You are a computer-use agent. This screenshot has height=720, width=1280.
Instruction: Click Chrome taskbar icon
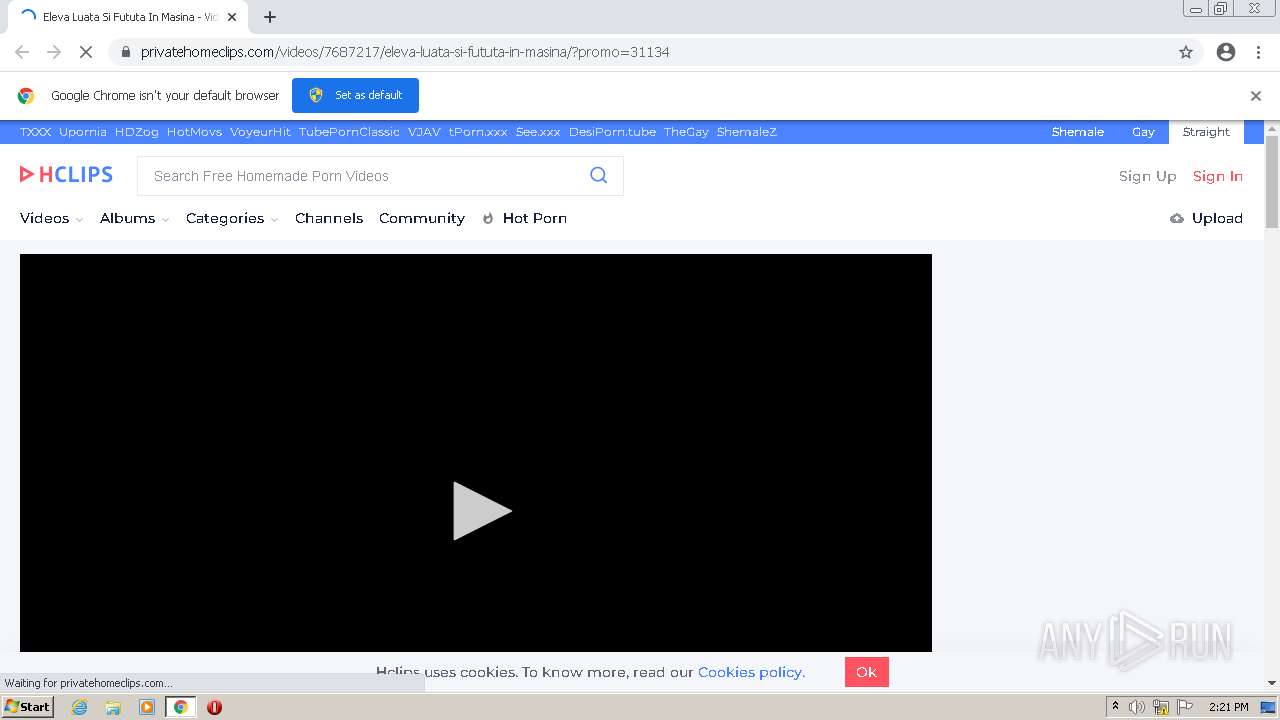click(180, 707)
